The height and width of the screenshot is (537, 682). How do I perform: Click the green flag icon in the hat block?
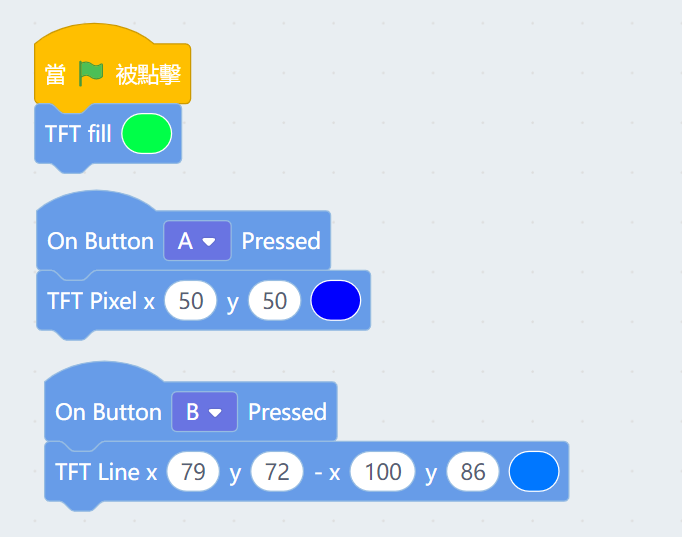tap(91, 74)
